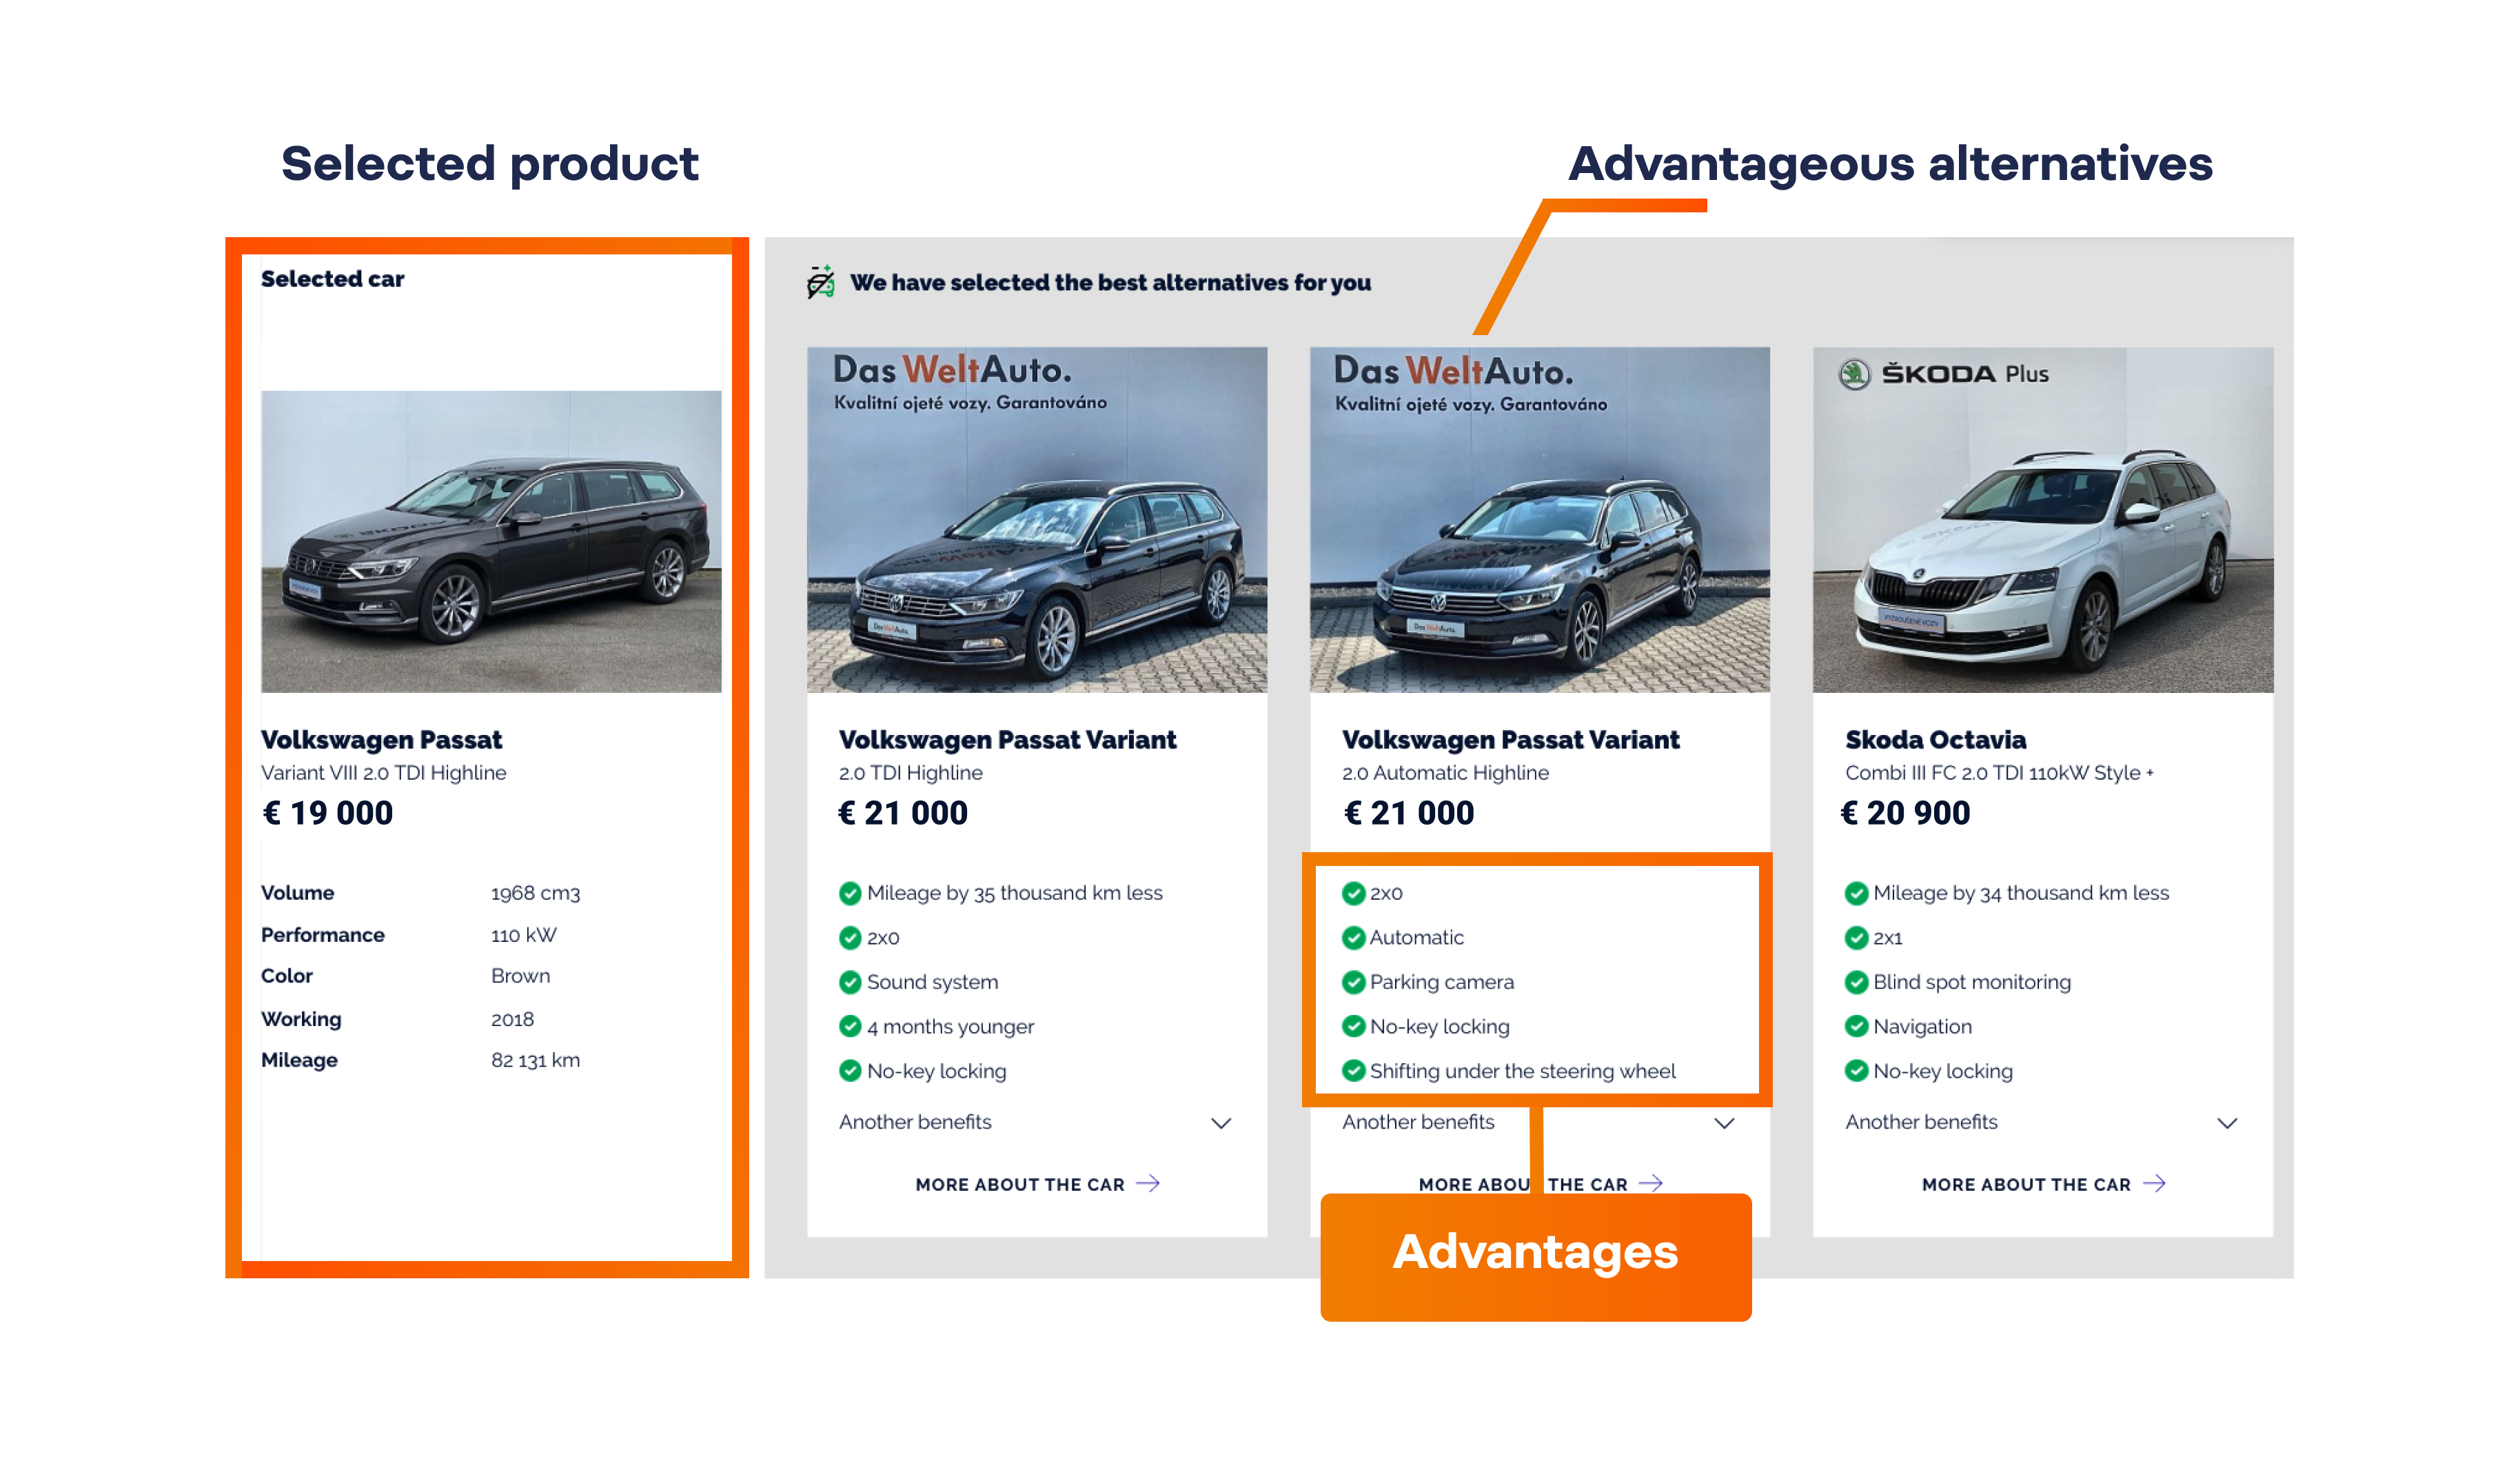The image size is (2520, 1461).
Task: Click arrow icon next to Skoda More about the car
Action: (x=2154, y=1183)
